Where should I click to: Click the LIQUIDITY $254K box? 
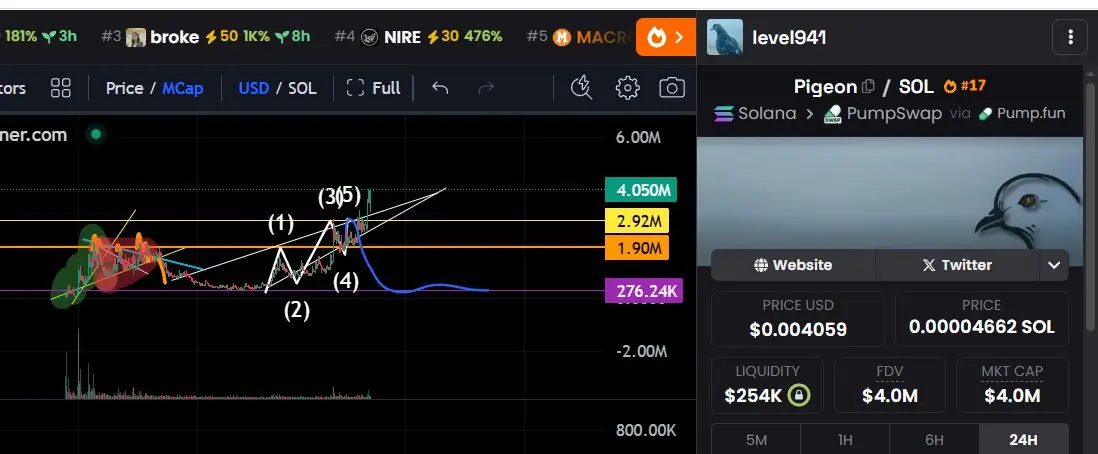point(767,385)
